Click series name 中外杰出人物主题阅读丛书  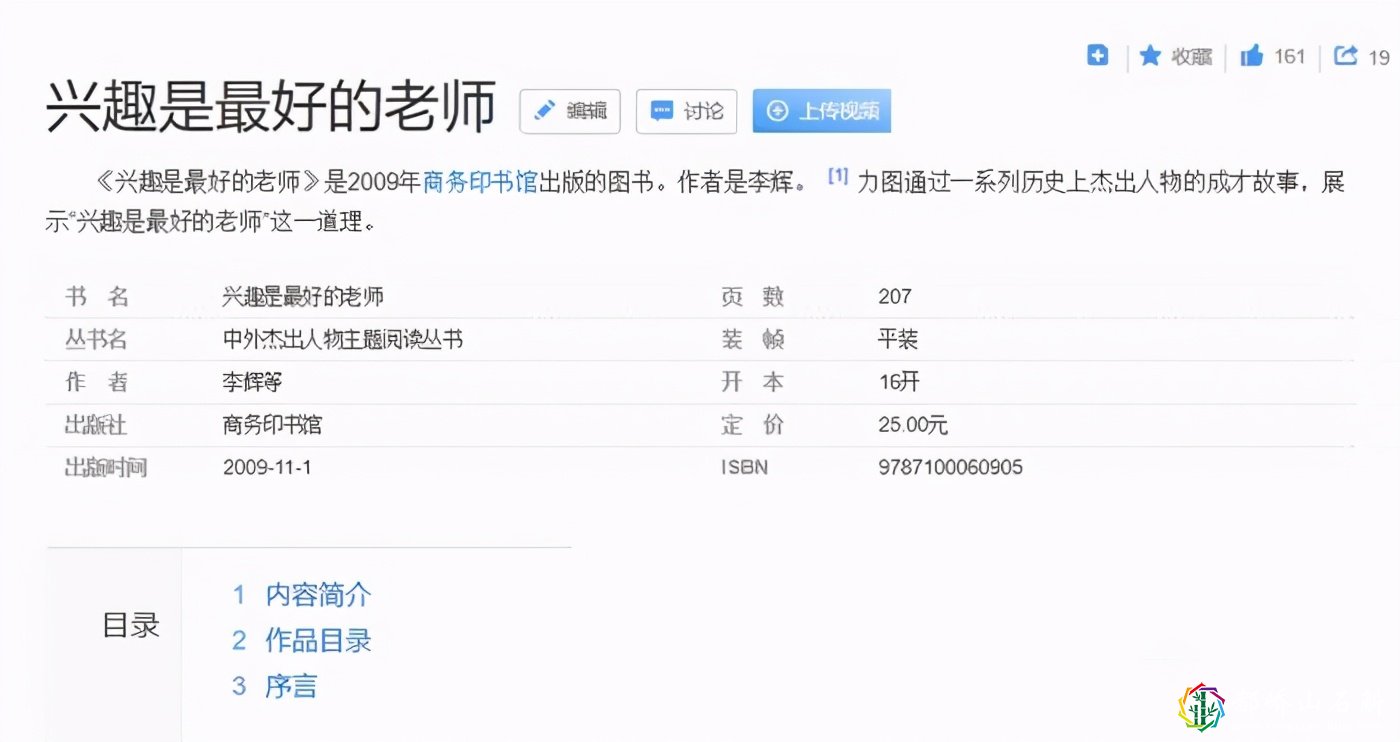pos(342,340)
